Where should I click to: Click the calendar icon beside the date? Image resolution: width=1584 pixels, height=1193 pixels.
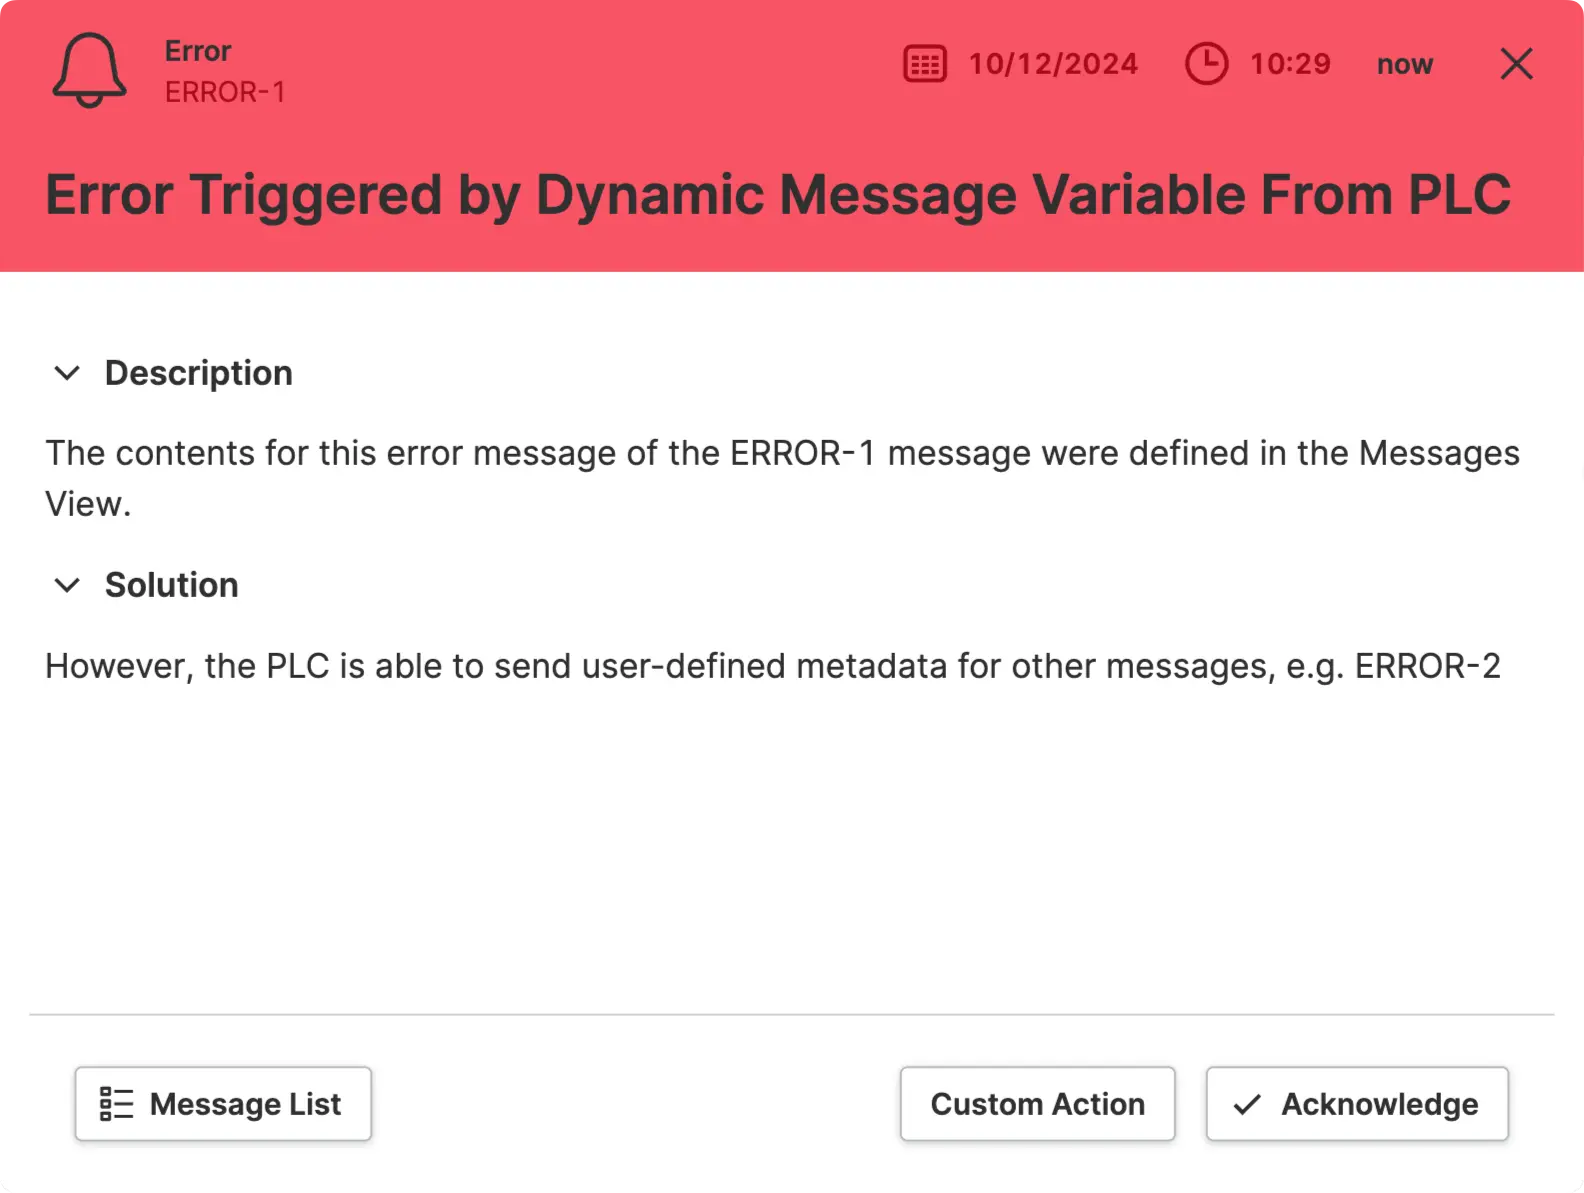(x=924, y=64)
